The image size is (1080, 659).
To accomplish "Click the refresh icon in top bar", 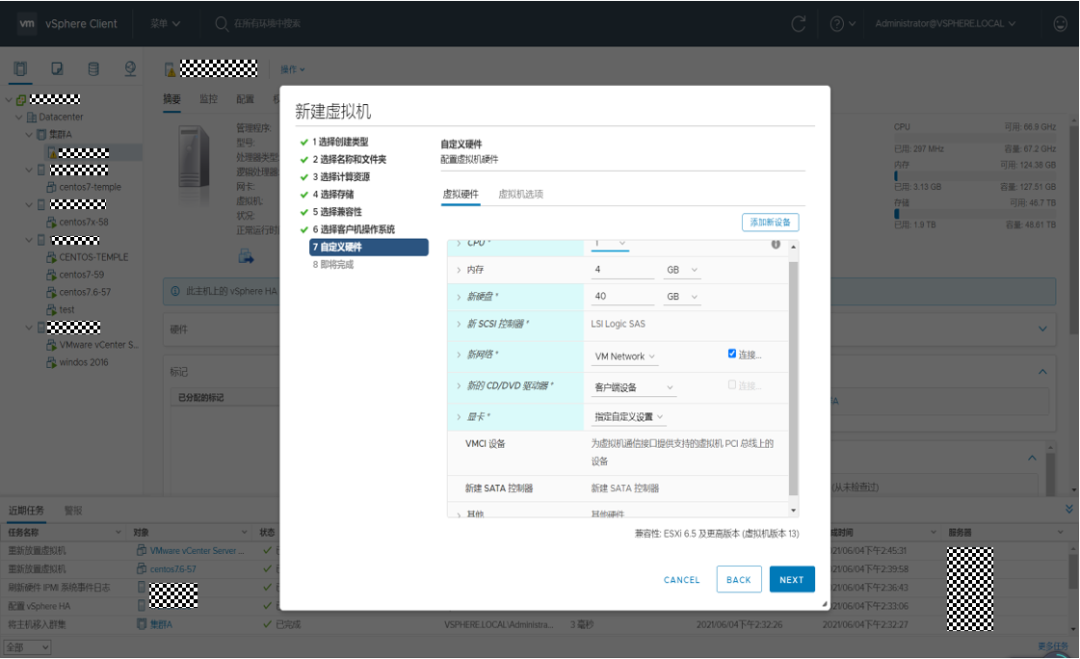I will (798, 24).
